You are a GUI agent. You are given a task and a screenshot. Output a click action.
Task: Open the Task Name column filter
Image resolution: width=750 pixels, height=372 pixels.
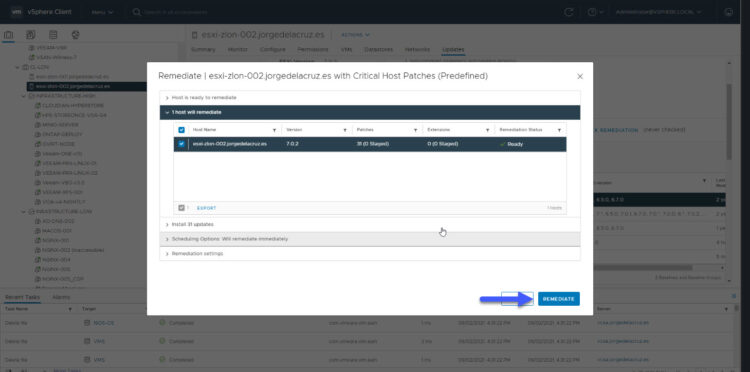tap(70, 309)
